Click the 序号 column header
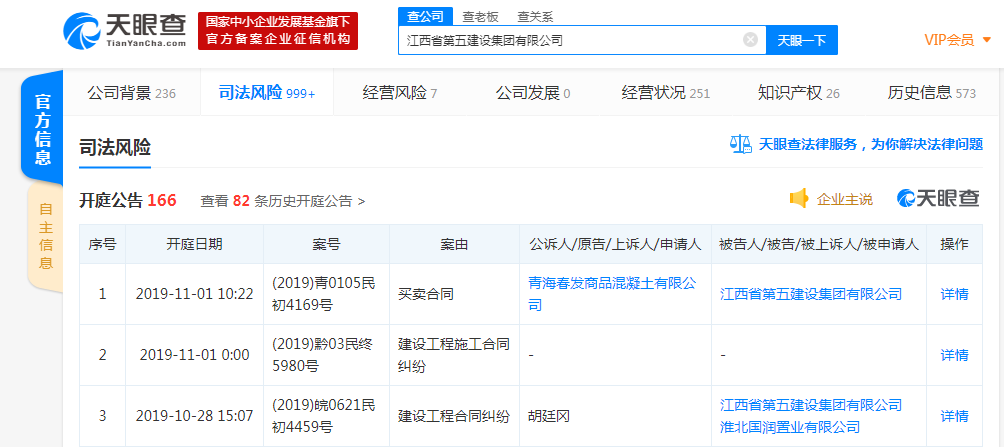The width and height of the screenshot is (1004, 447). point(102,244)
